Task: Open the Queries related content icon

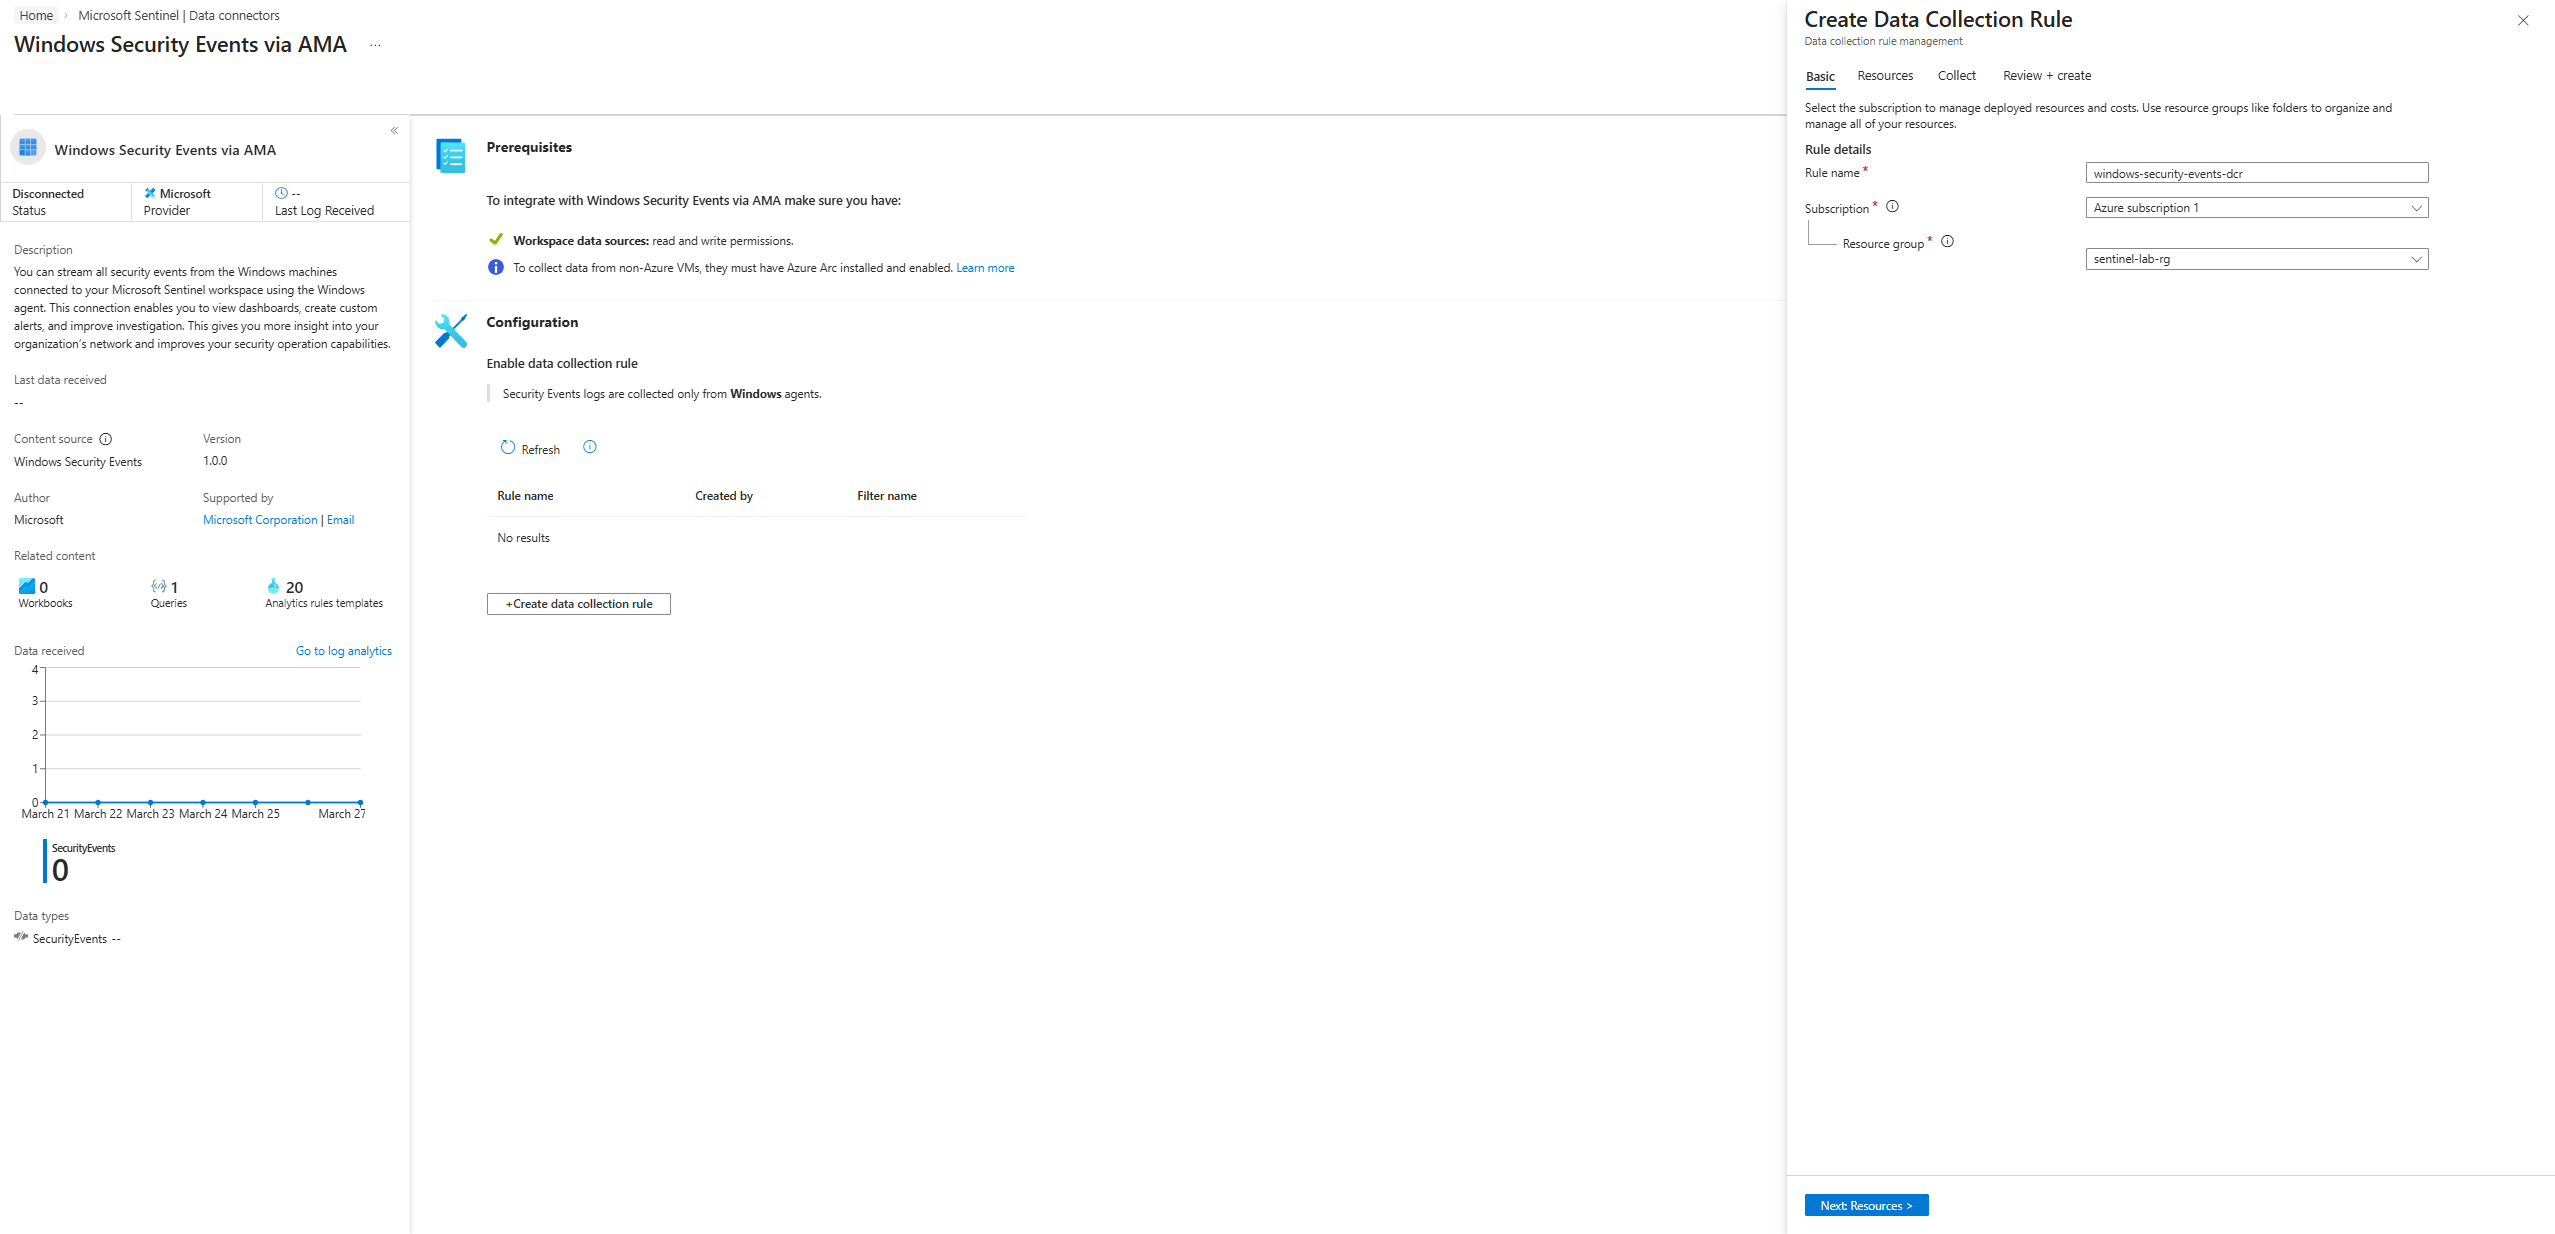Action: tap(159, 586)
